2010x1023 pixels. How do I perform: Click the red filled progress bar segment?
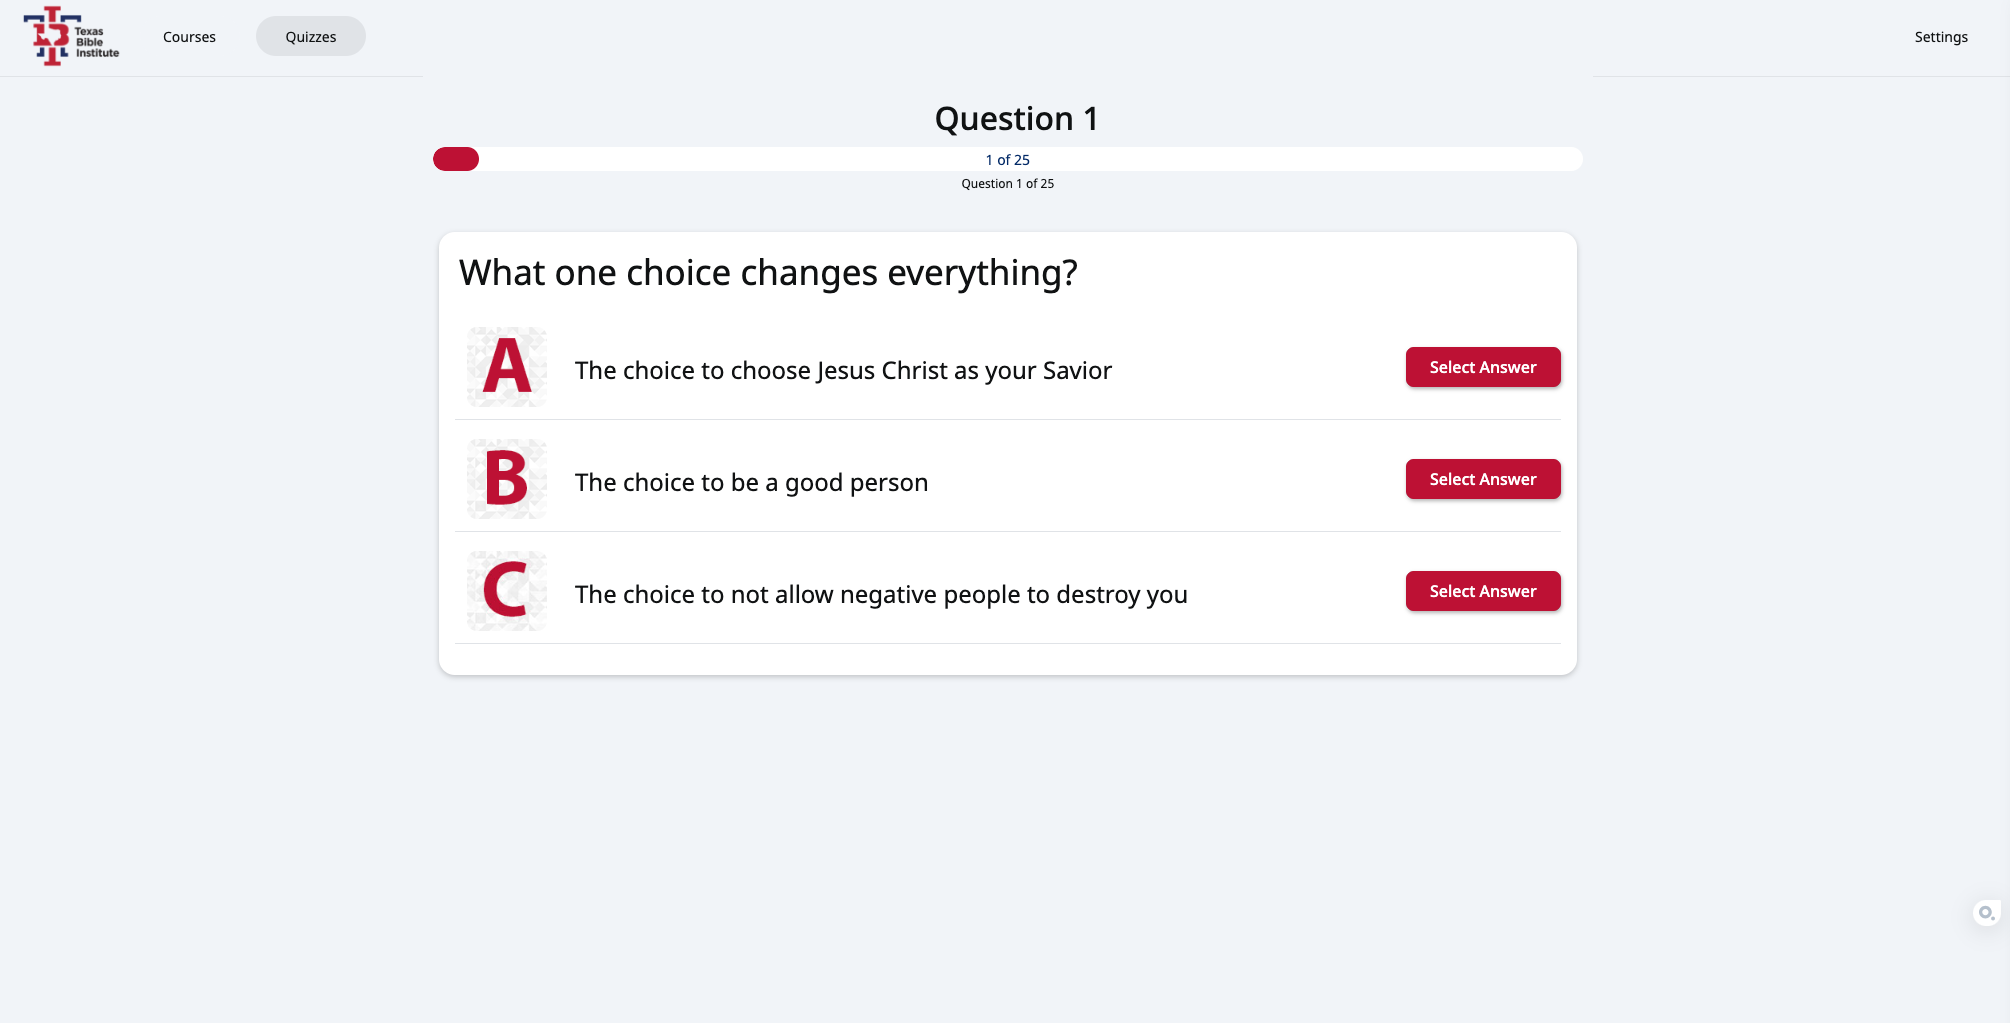click(456, 159)
